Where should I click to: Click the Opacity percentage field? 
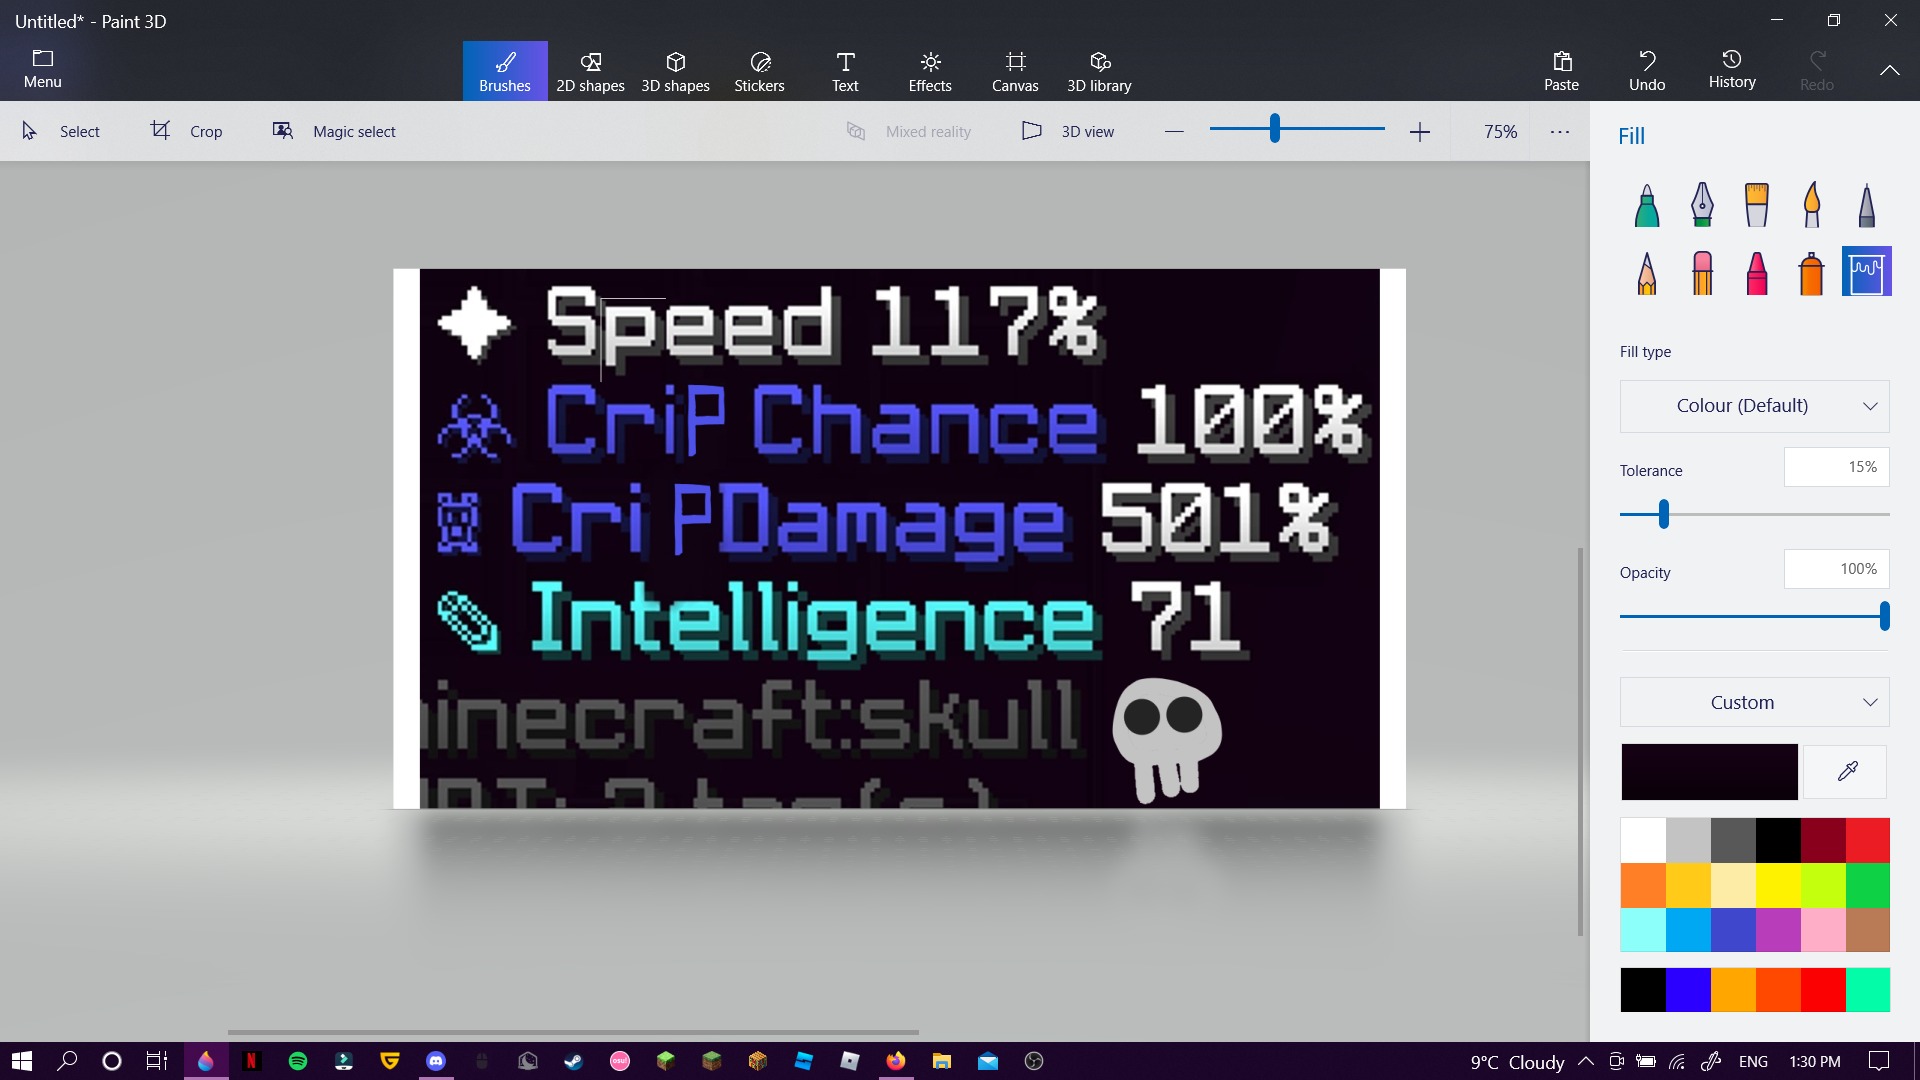1836,569
